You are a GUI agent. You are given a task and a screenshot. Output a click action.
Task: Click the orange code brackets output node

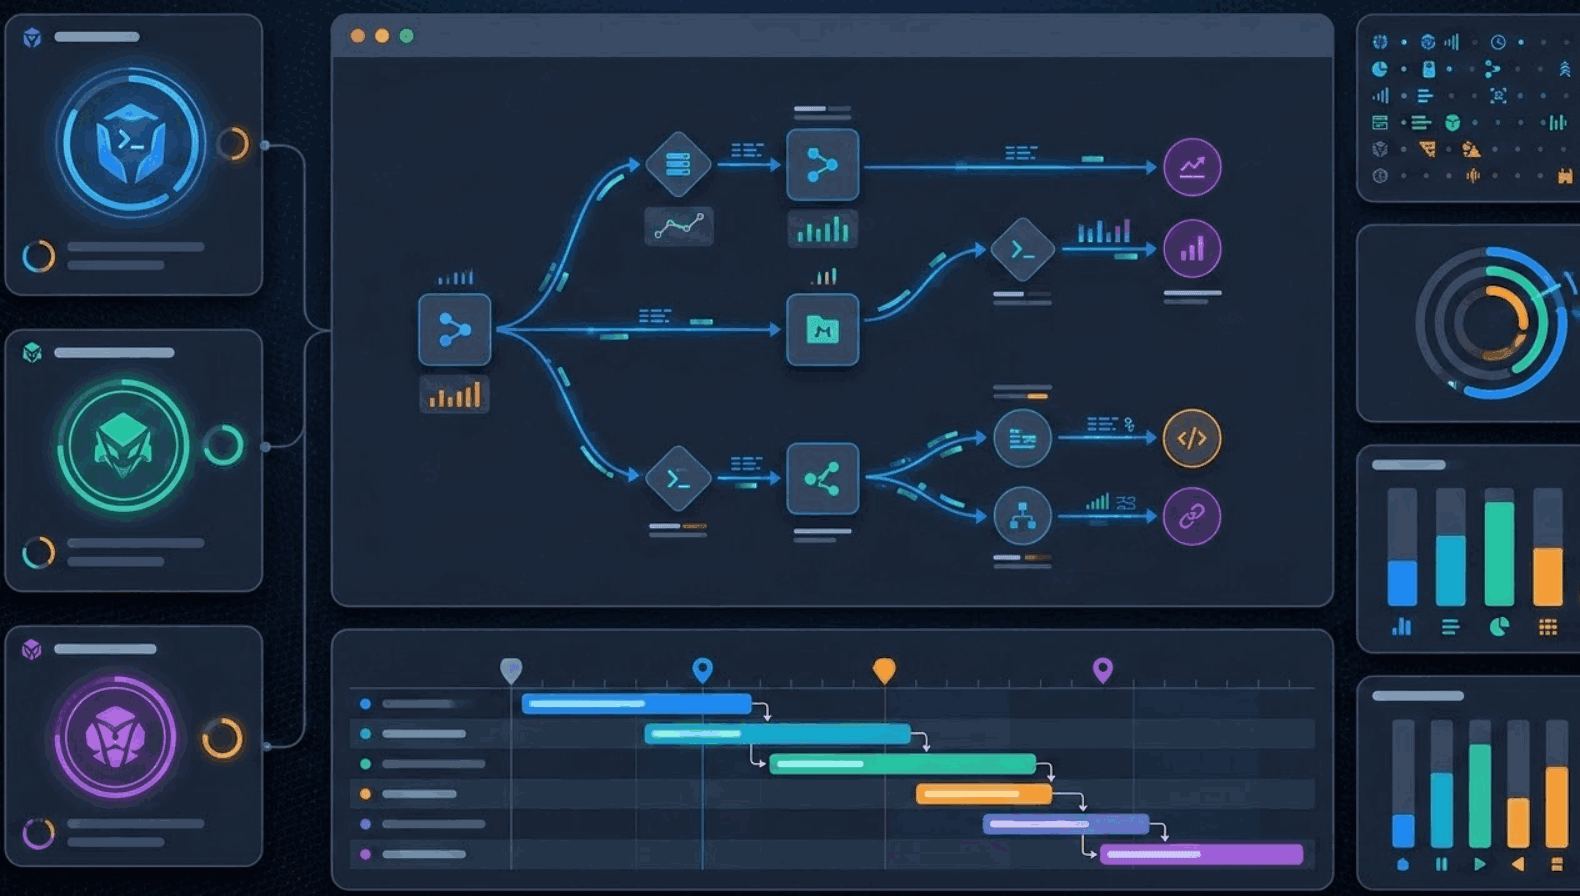tap(1191, 438)
